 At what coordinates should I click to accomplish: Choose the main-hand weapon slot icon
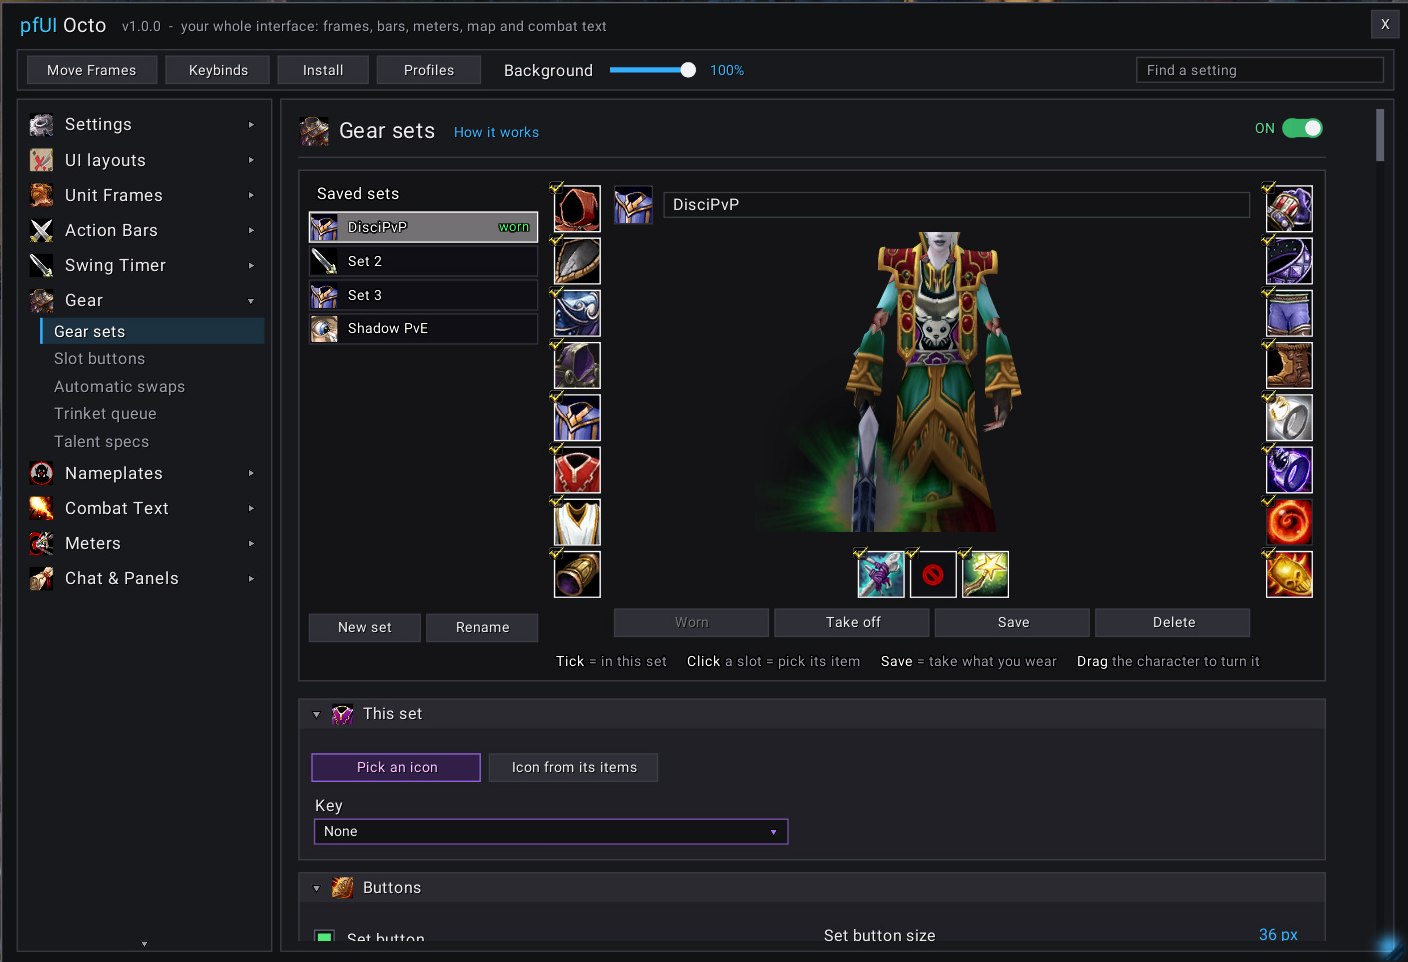coord(881,574)
